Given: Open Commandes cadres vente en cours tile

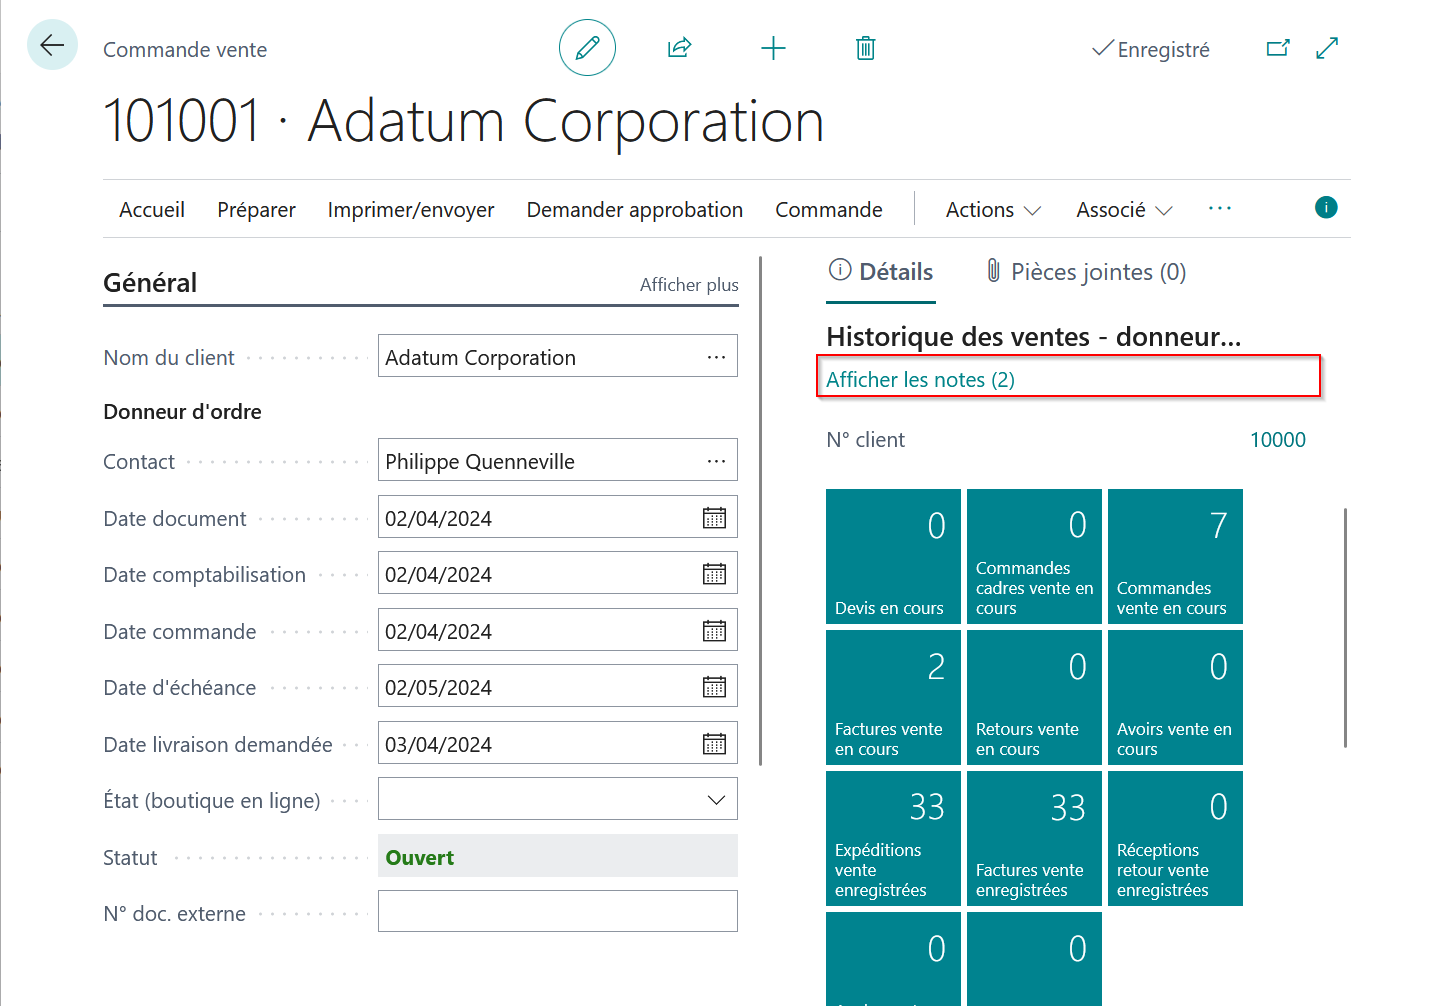Looking at the screenshot, I should coord(1034,556).
